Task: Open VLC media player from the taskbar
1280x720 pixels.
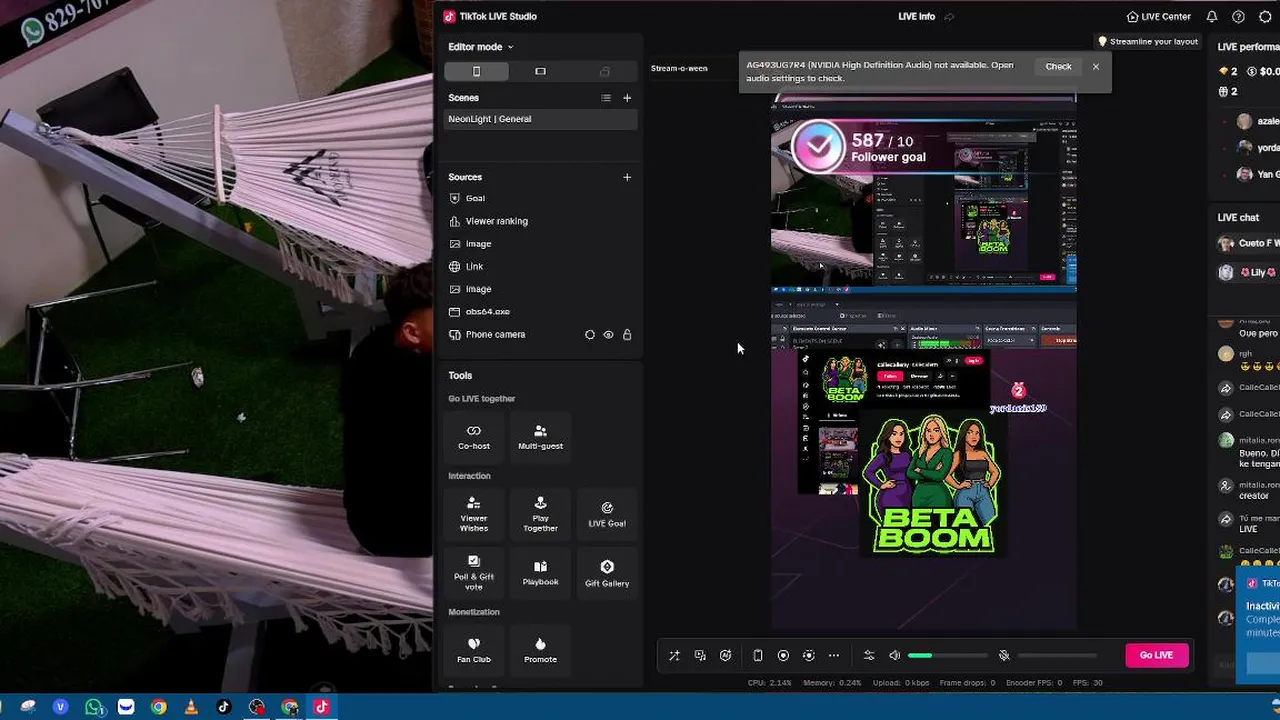Action: point(191,707)
